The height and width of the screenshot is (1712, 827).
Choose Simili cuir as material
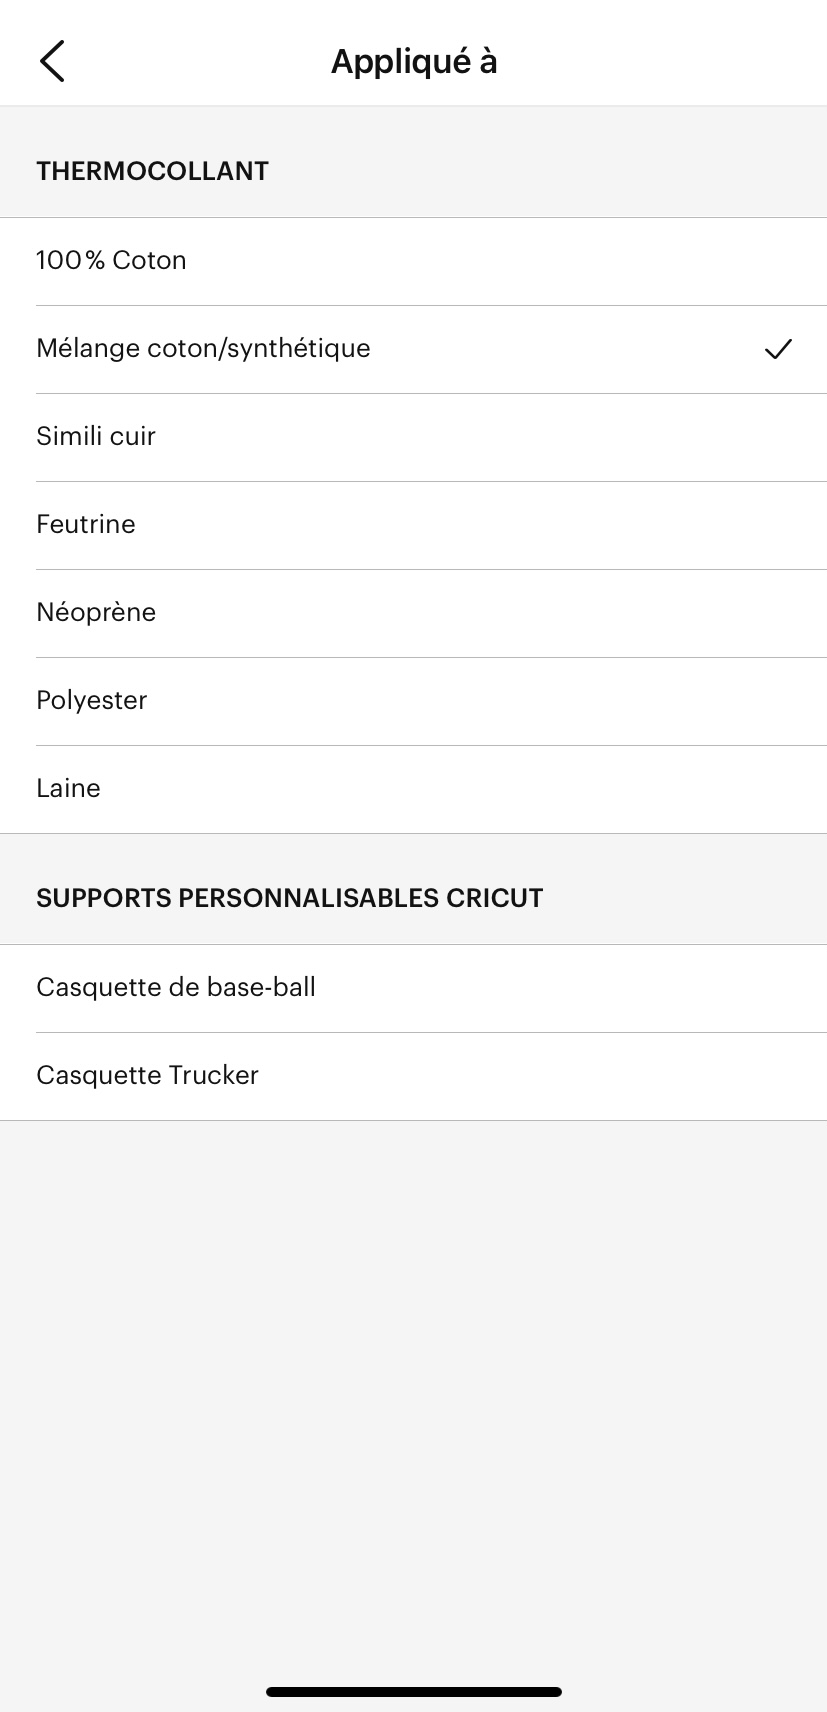[96, 437]
